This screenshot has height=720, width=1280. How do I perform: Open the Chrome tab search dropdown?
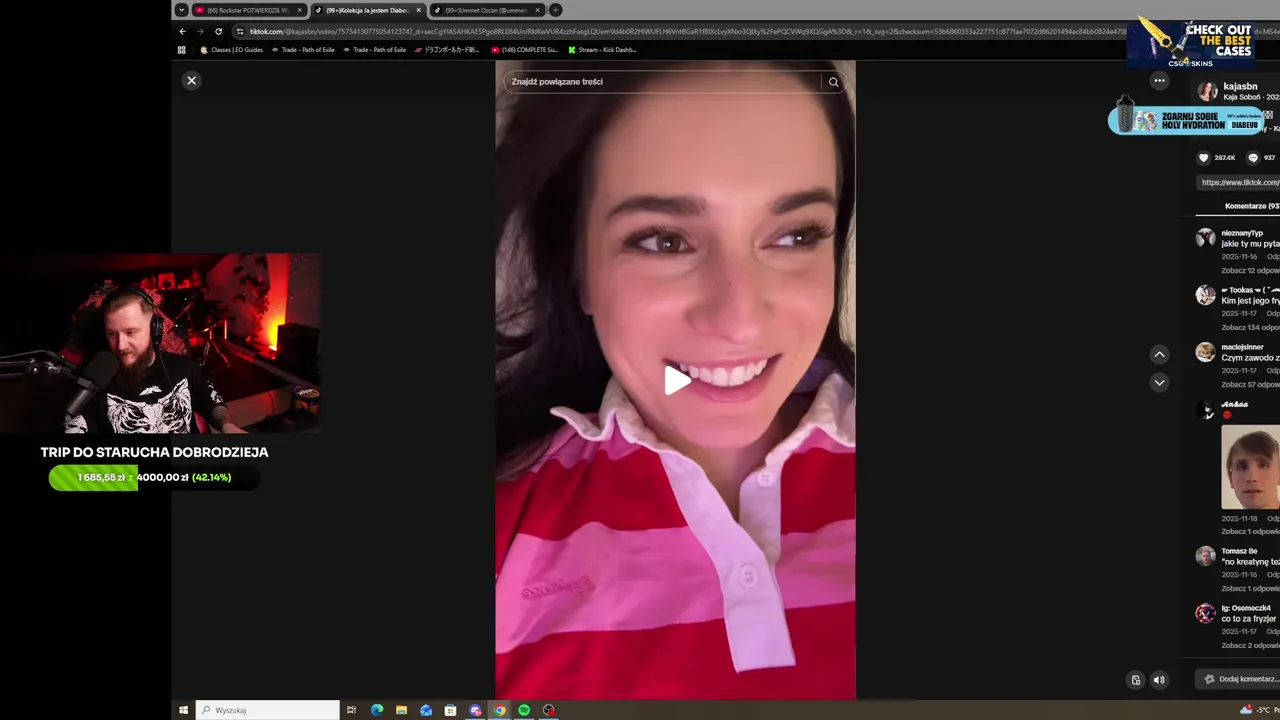(x=180, y=10)
